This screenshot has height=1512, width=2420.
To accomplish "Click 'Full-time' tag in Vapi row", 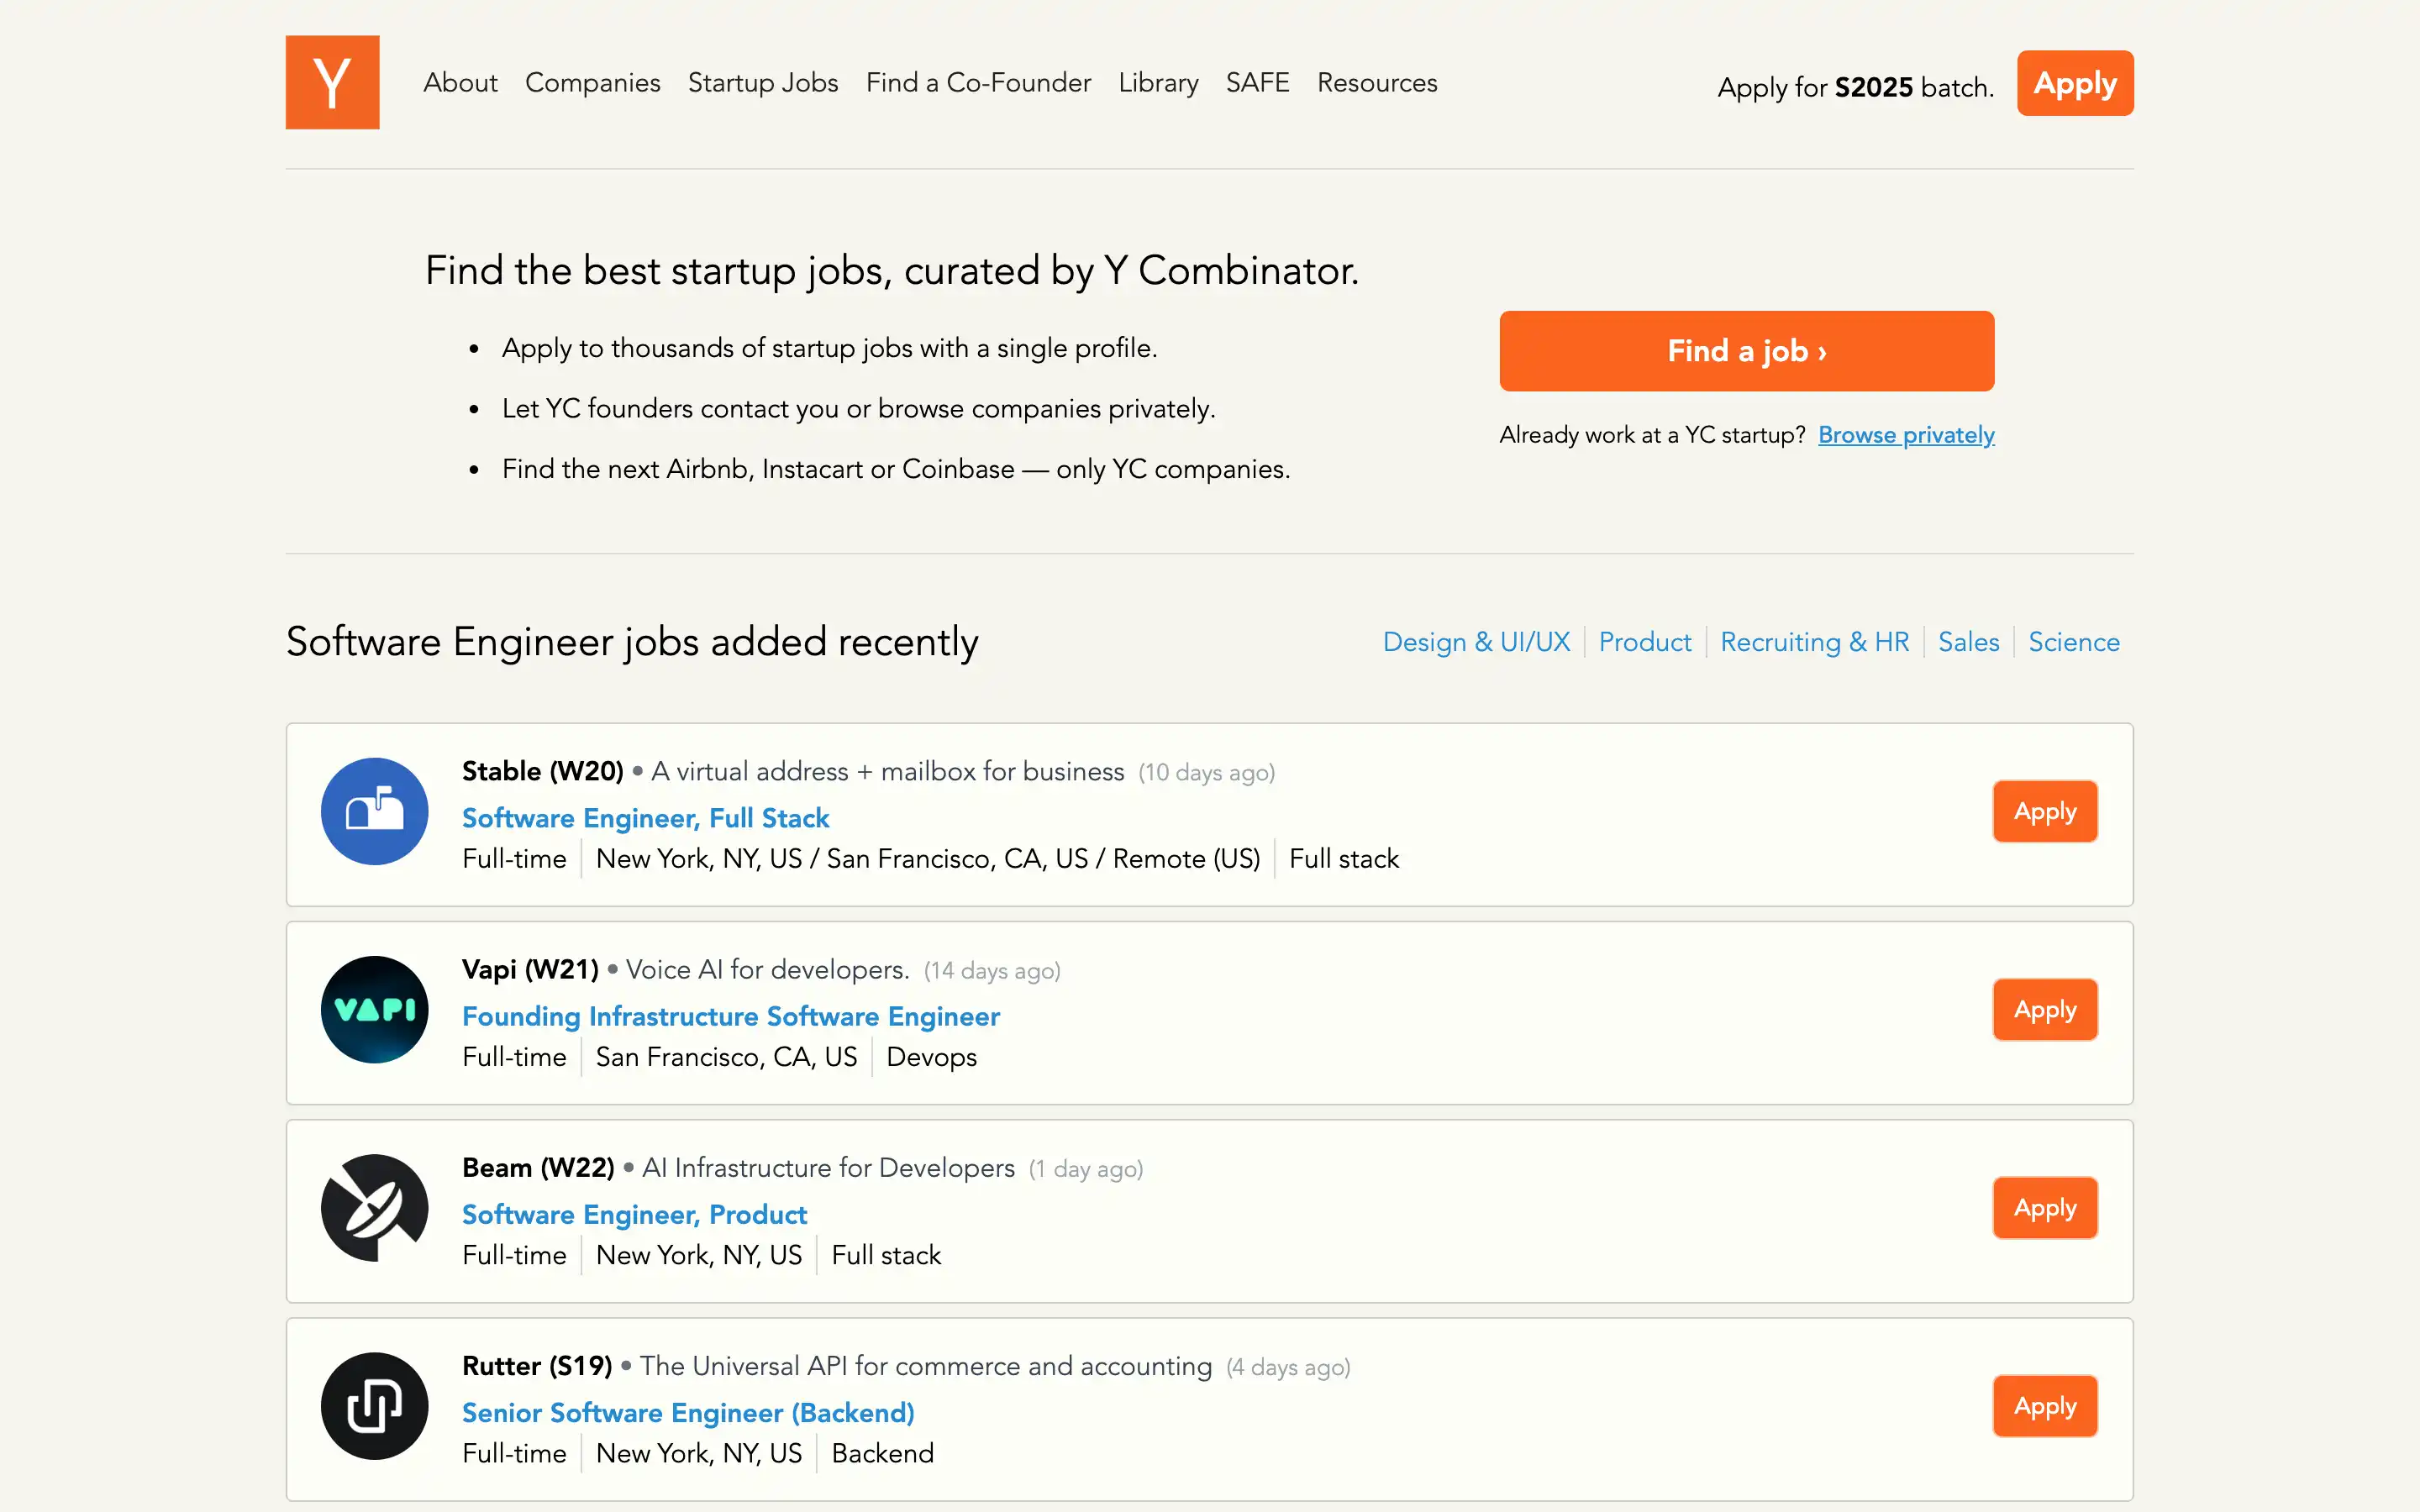I will [514, 1057].
